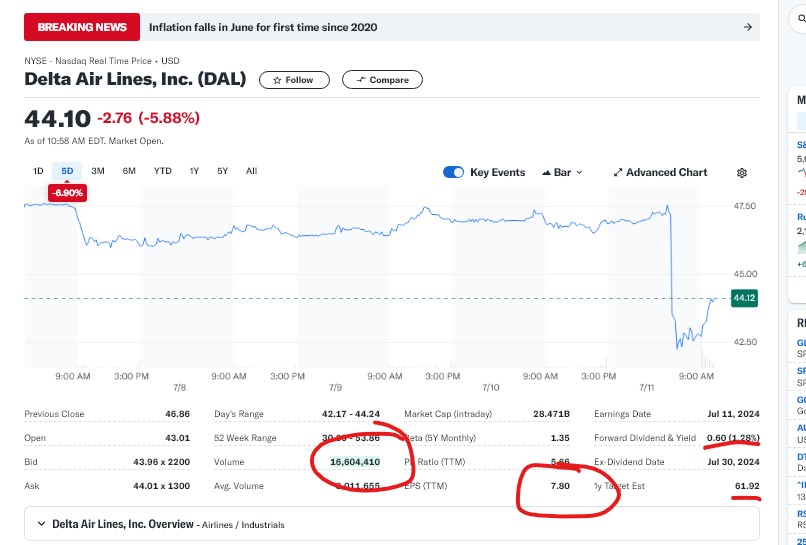Click the Compare button
This screenshot has width=806, height=545.
(382, 80)
